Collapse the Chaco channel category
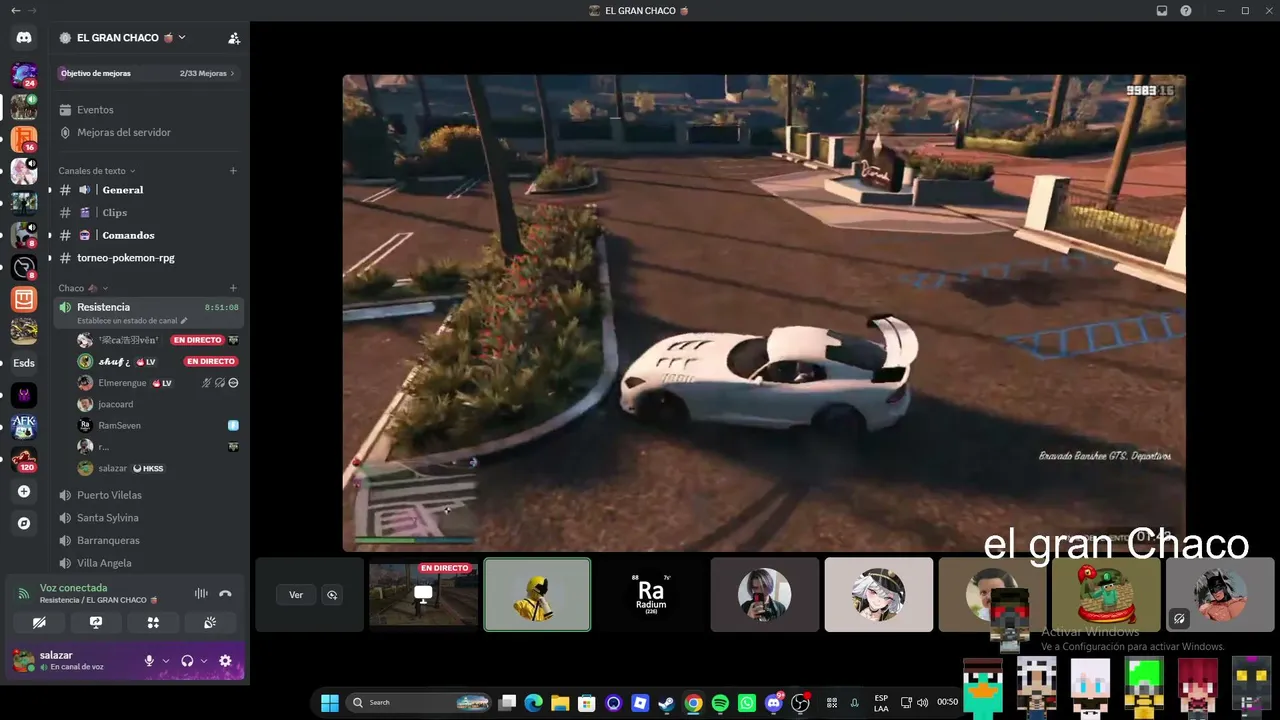The width and height of the screenshot is (1280, 720). pos(83,288)
